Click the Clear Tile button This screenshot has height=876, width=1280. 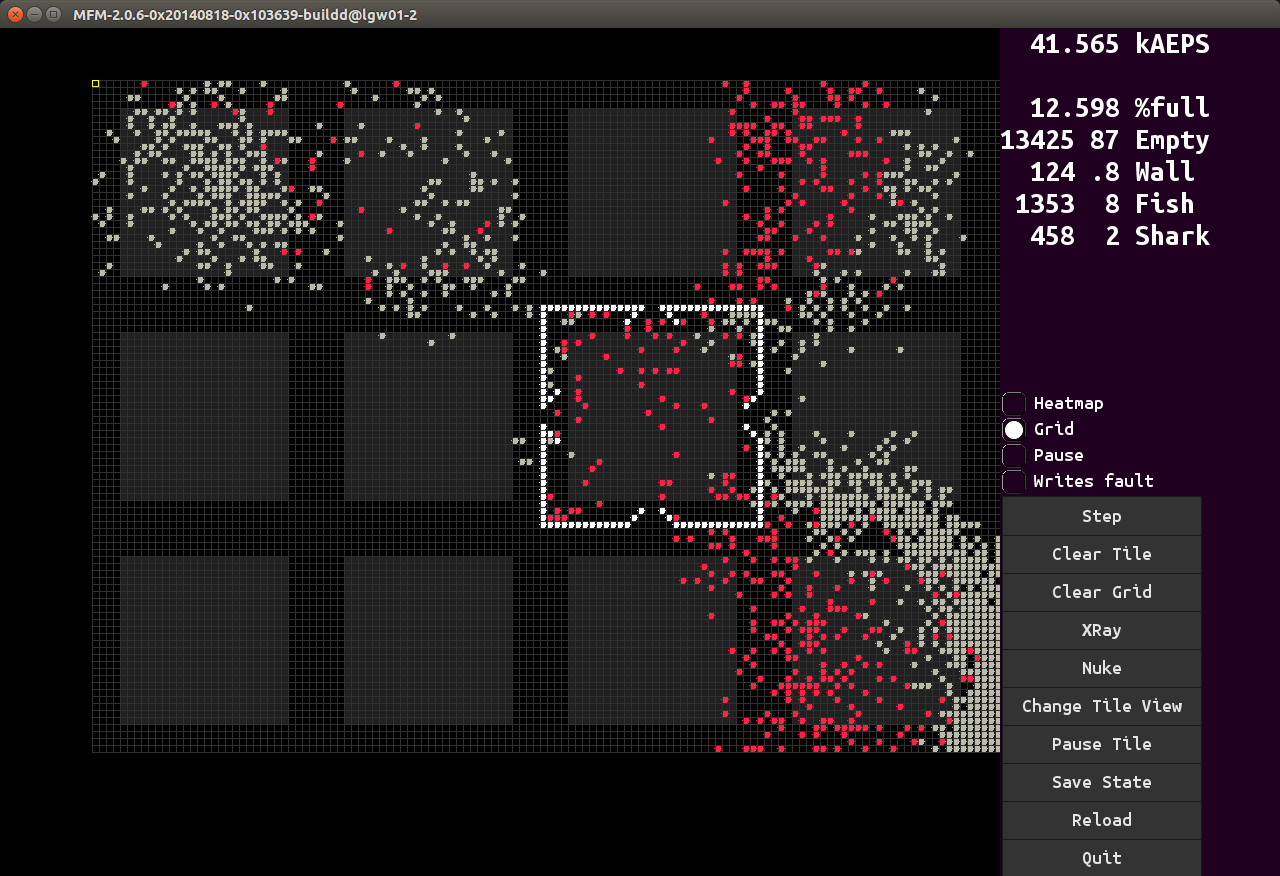pyautogui.click(x=1101, y=554)
